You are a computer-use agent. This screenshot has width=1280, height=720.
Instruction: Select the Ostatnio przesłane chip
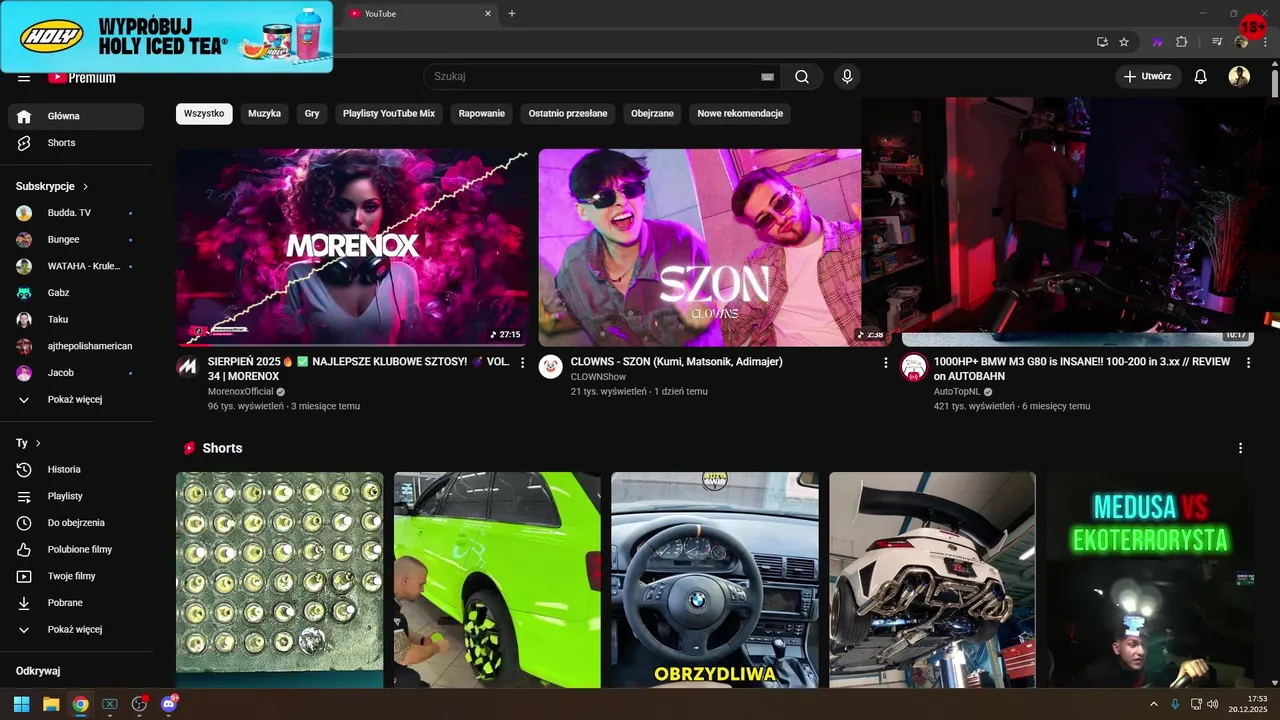point(568,114)
